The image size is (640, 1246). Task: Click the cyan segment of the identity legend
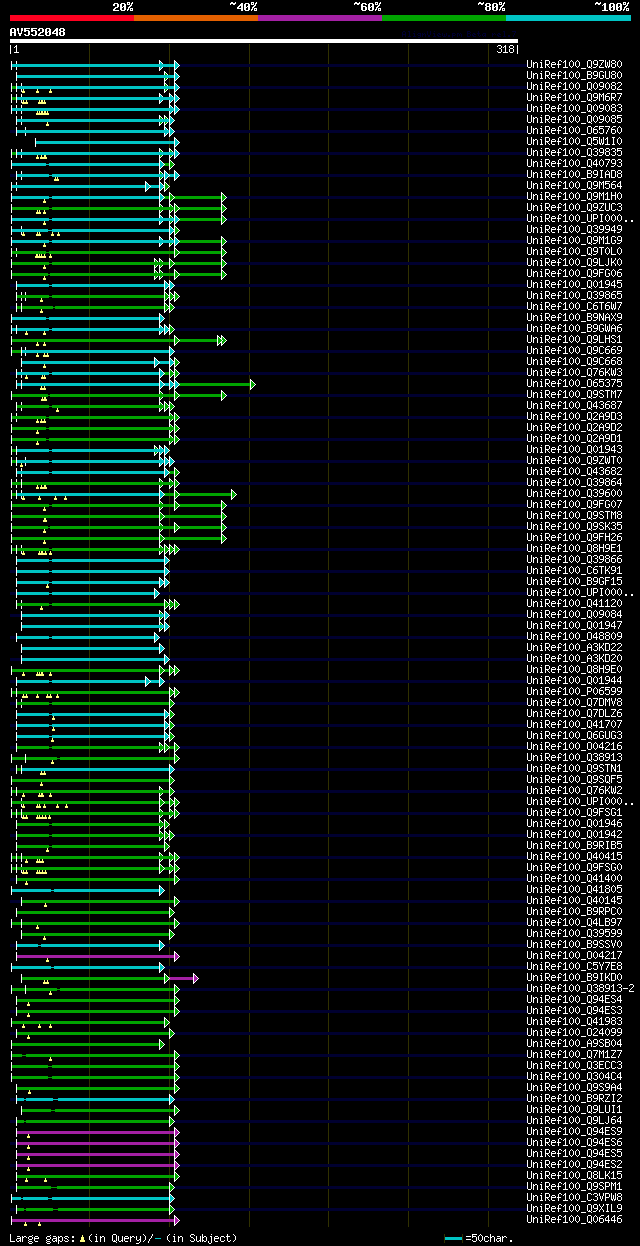[568, 17]
